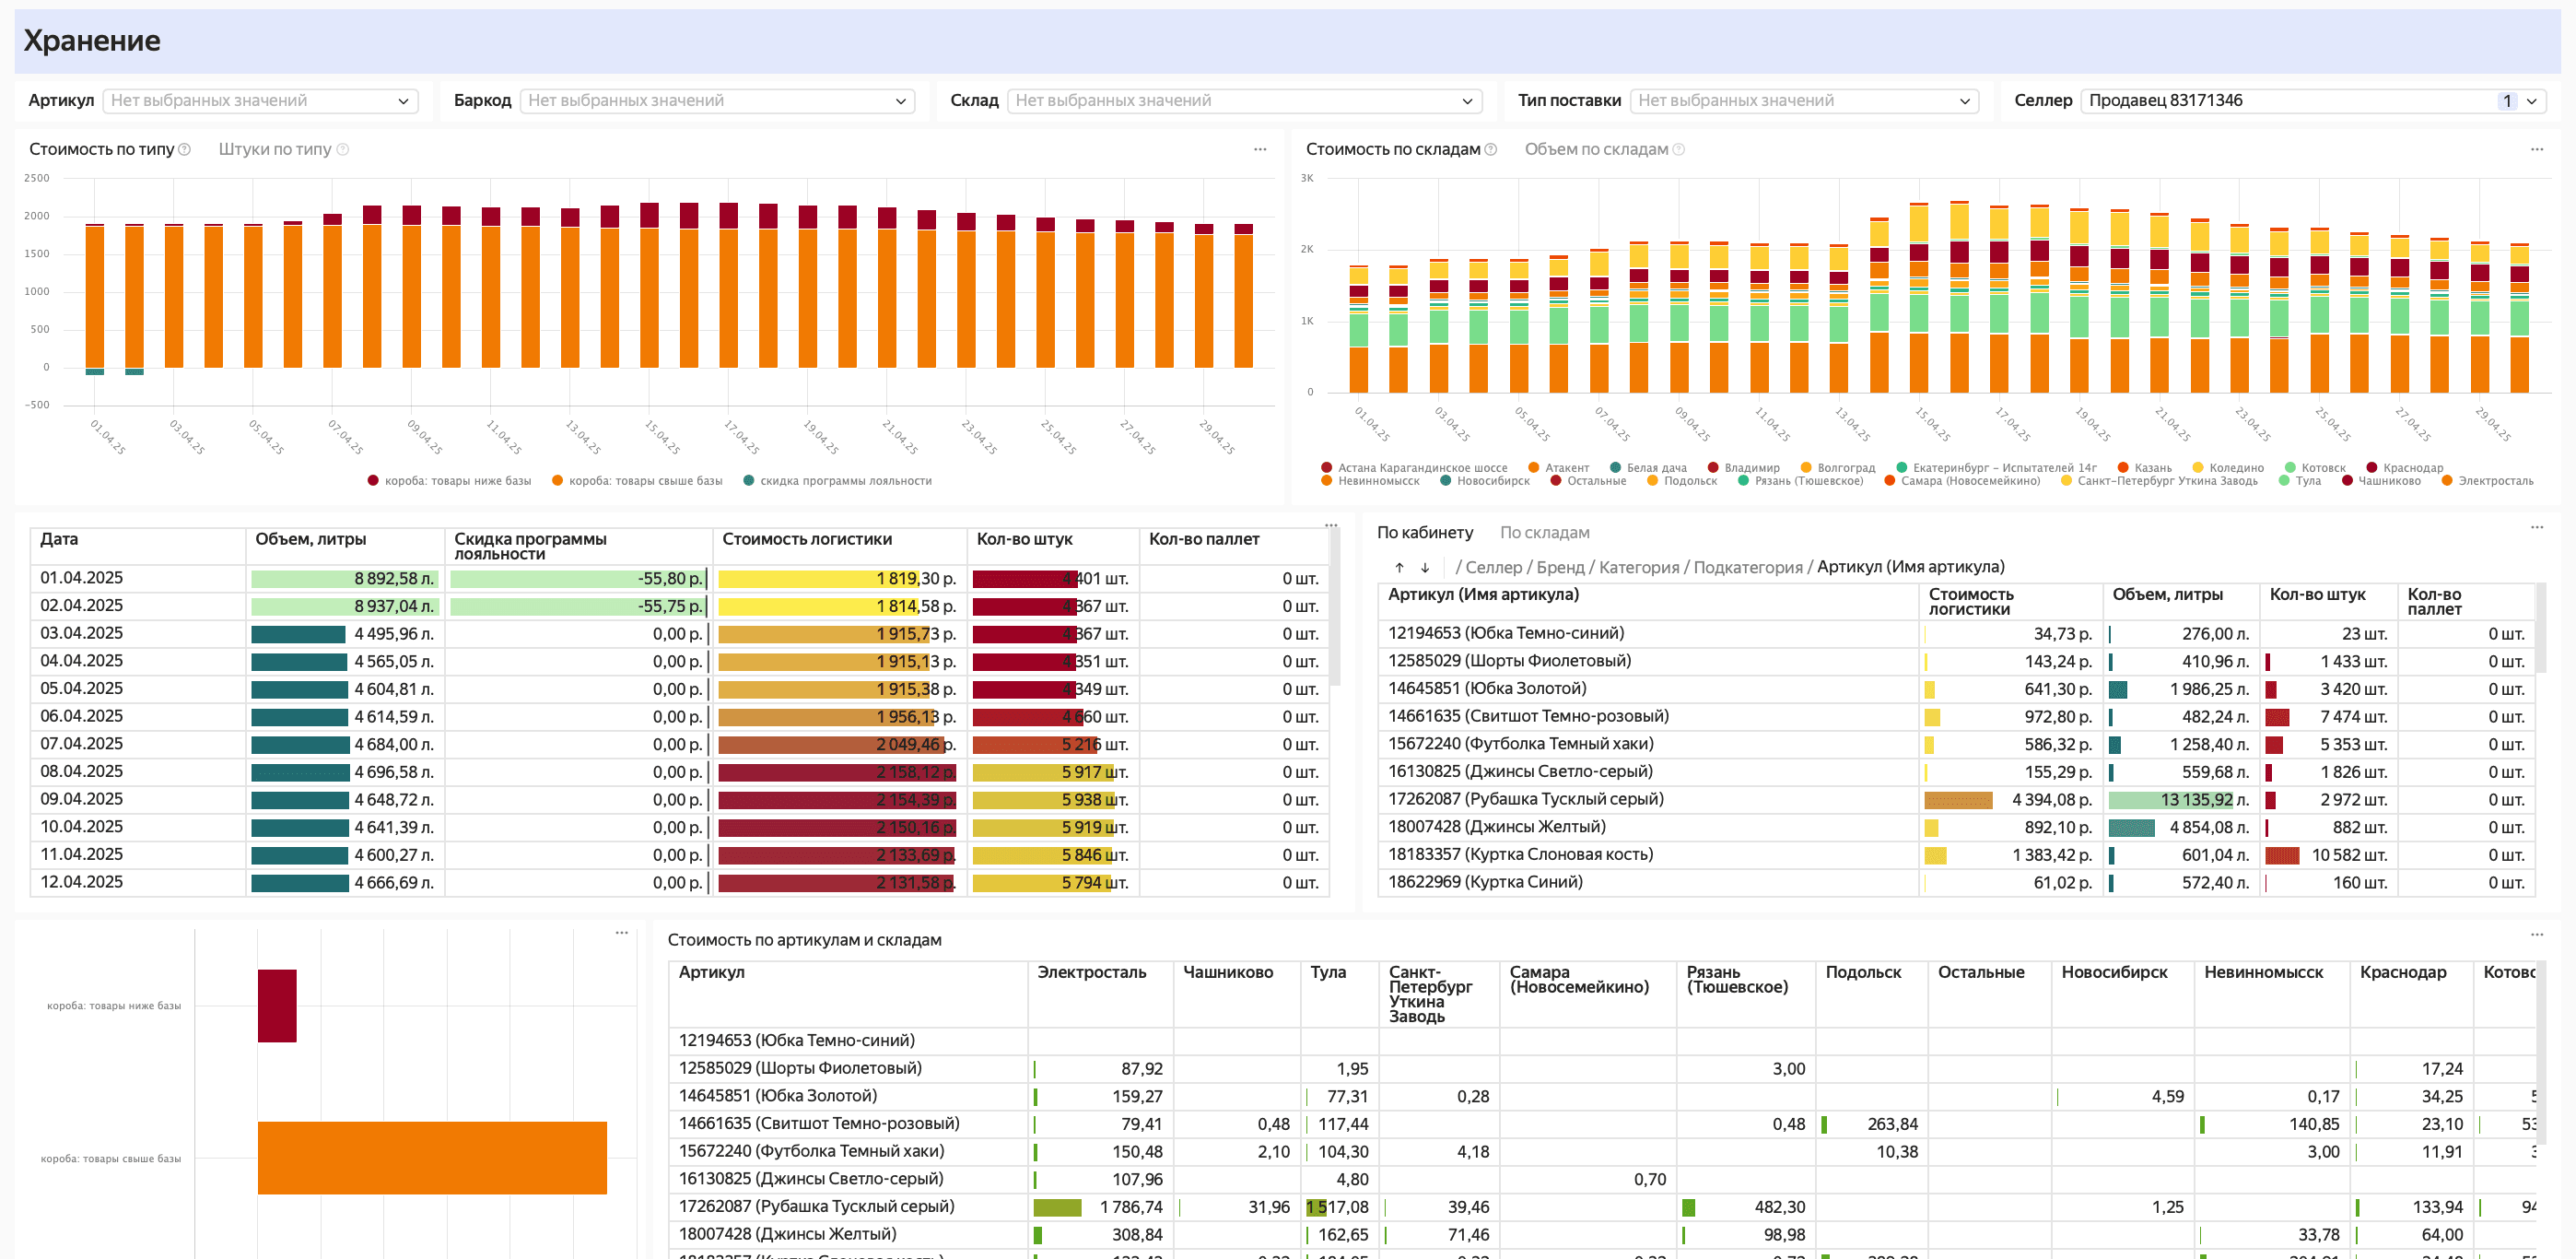Viewport: 2576px width, 1259px height.
Task: Select row 17262087 (Рубашка Тусклый серый) in По кабинету
Action: [1956, 799]
